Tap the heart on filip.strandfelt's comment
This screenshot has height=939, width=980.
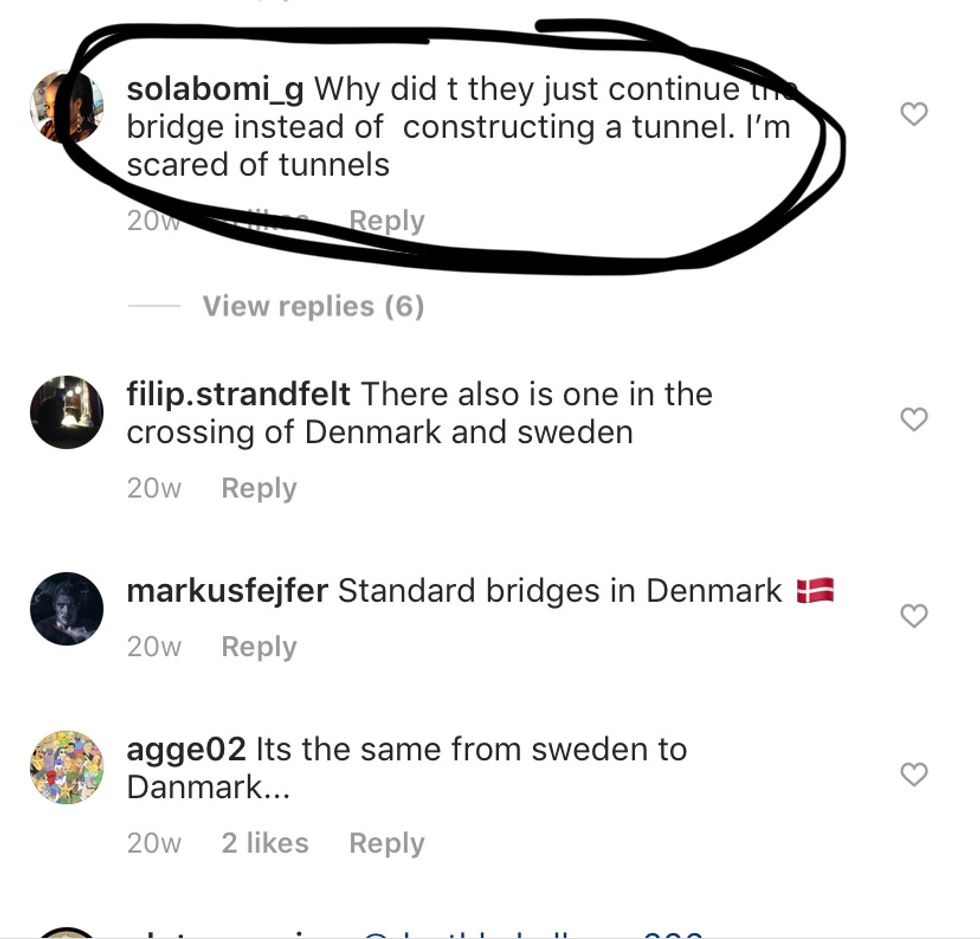click(x=914, y=419)
